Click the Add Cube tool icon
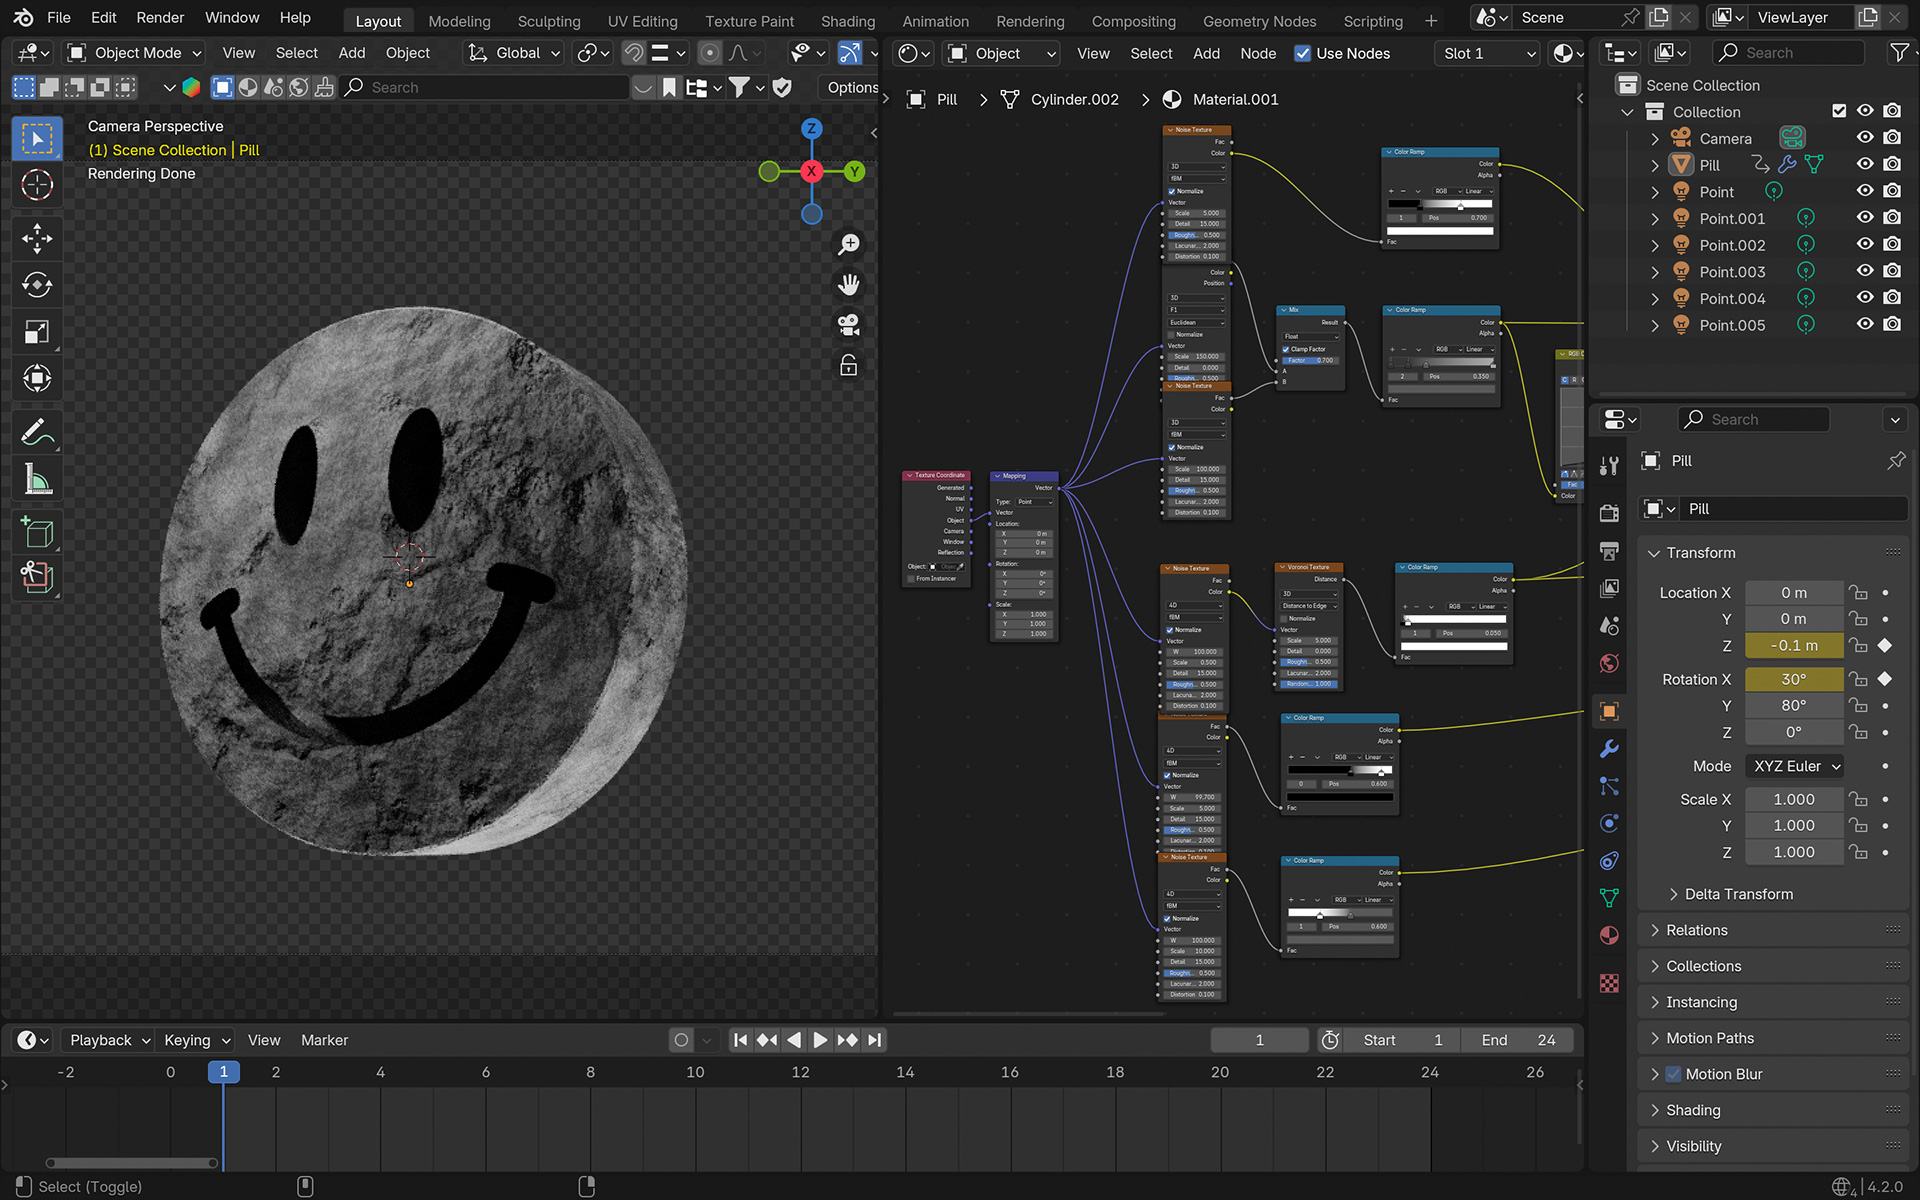Screen dimensions: 1920x1200 pyautogui.click(x=37, y=532)
